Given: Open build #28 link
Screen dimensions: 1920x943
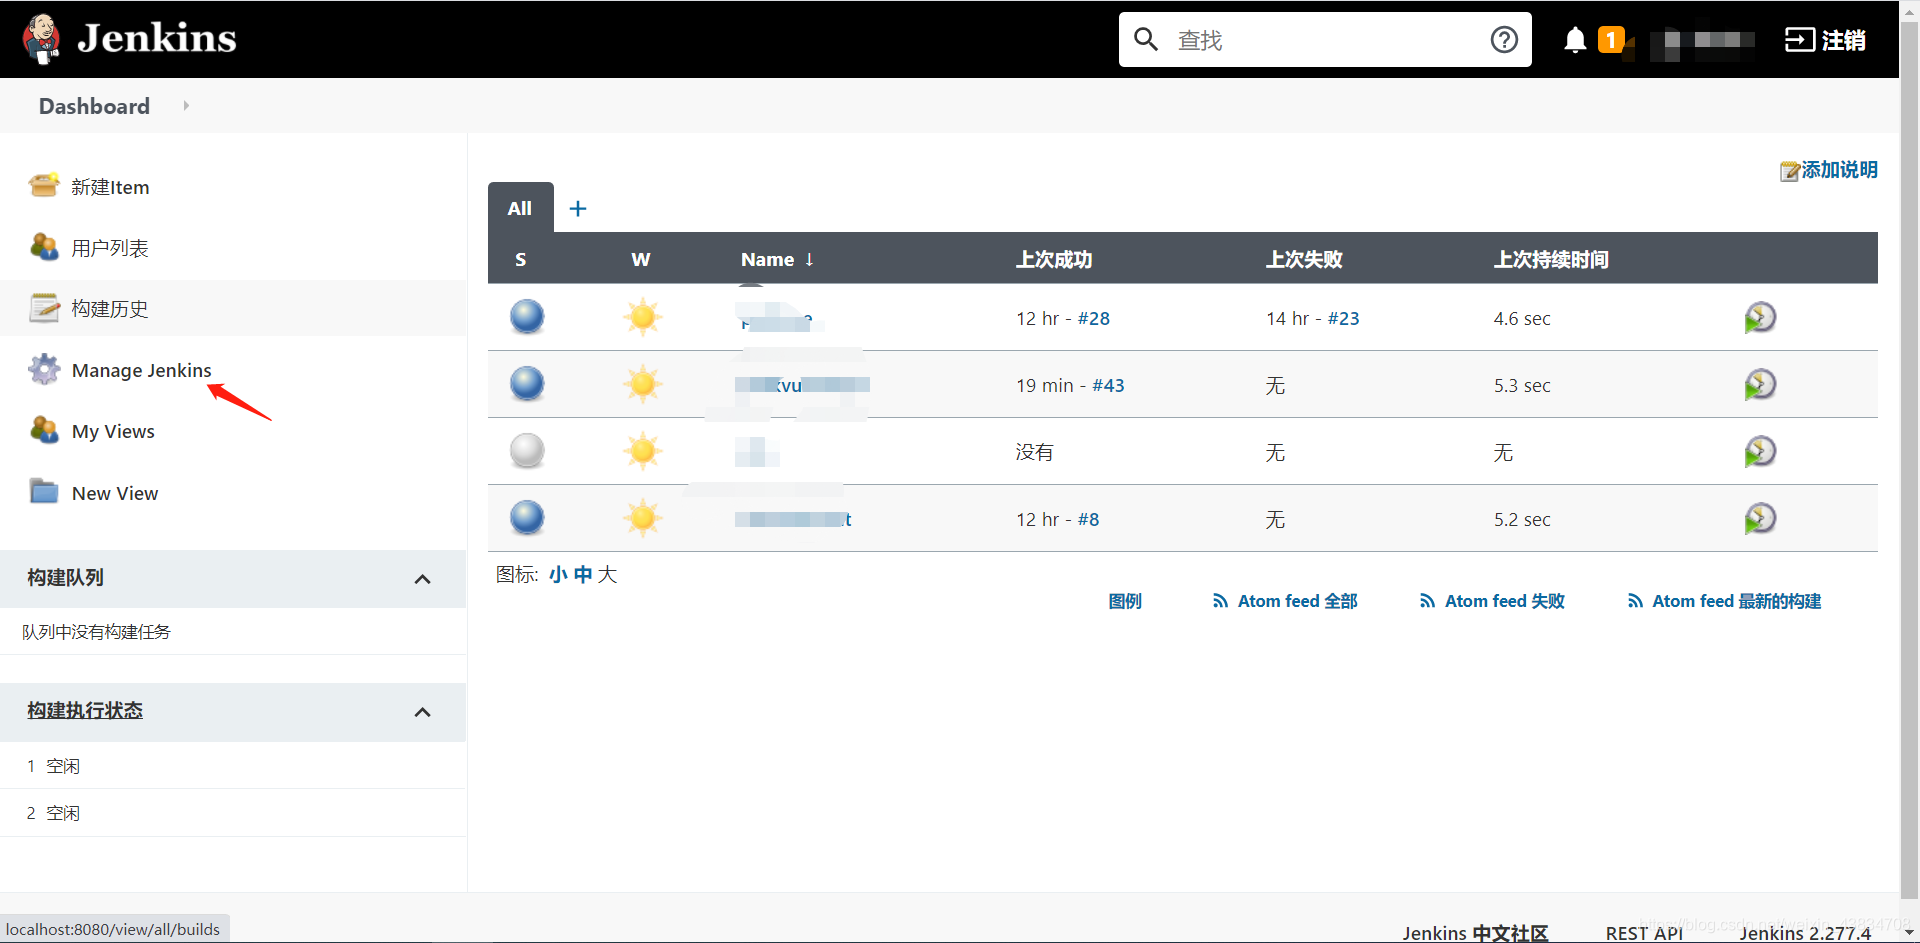Looking at the screenshot, I should 1093,318.
